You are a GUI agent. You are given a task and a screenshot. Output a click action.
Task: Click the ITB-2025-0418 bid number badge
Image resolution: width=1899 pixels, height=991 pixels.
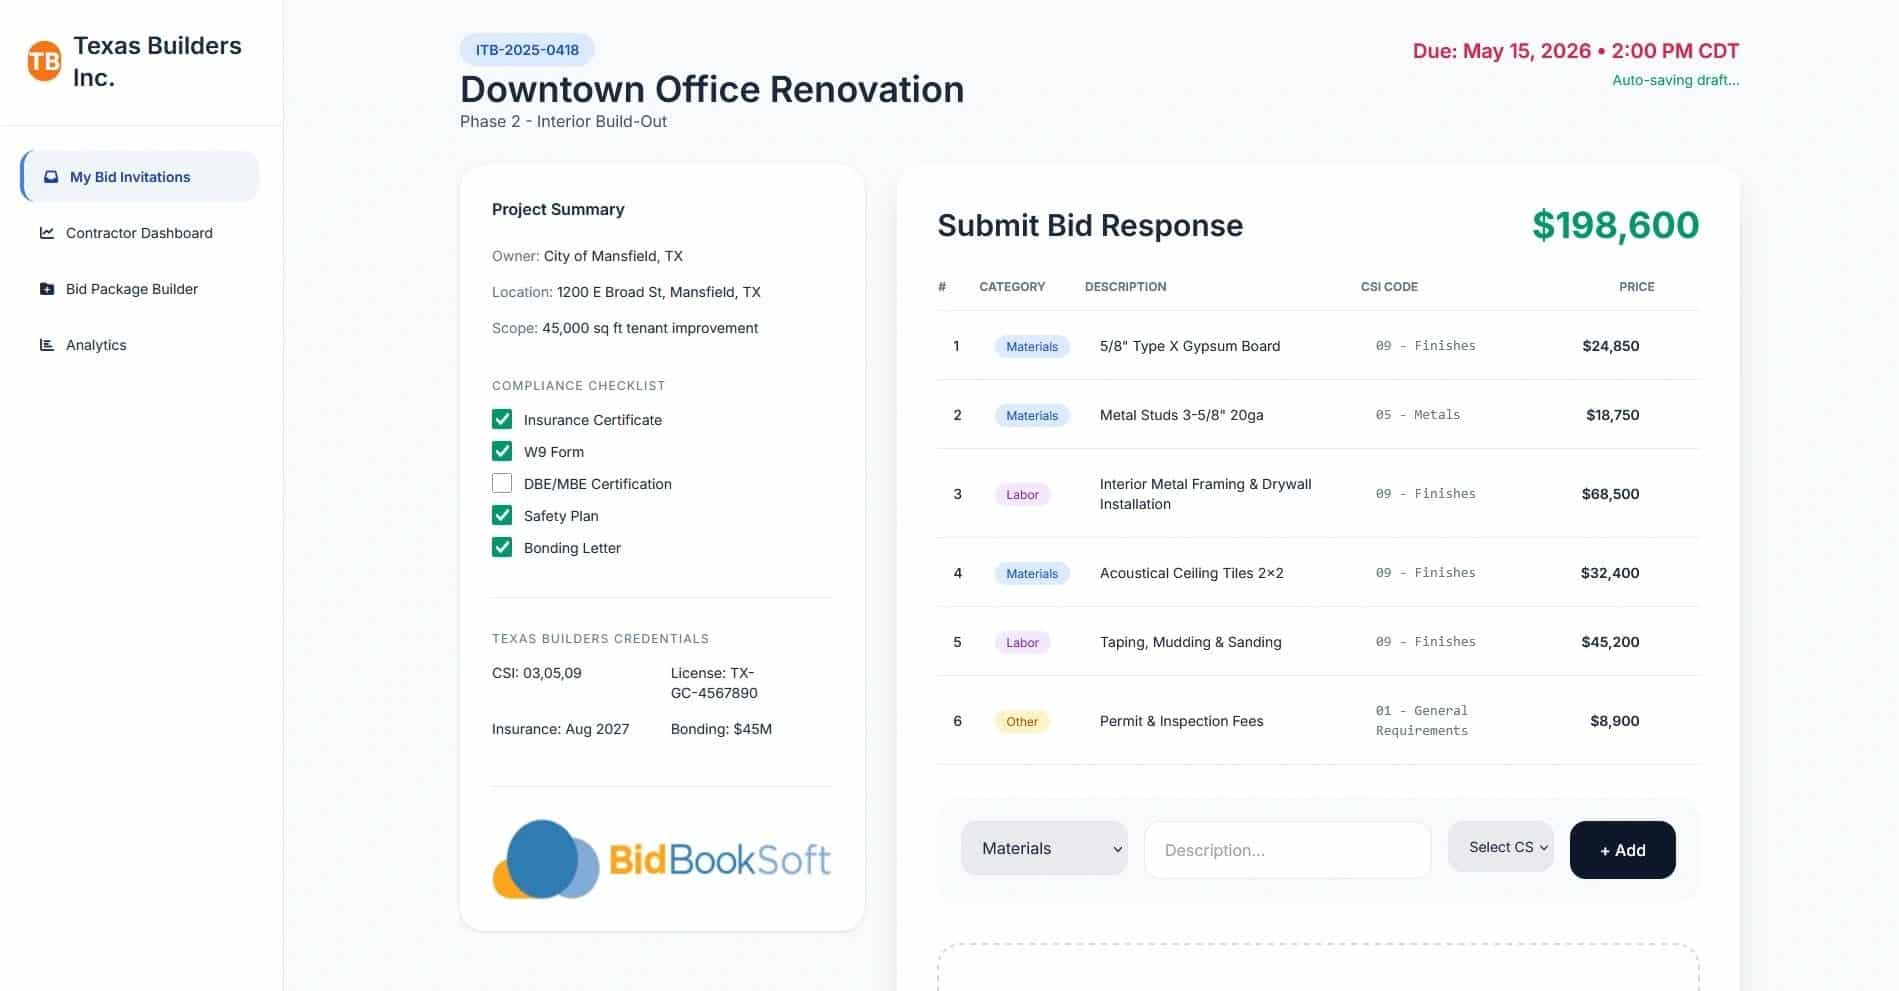[x=527, y=50]
